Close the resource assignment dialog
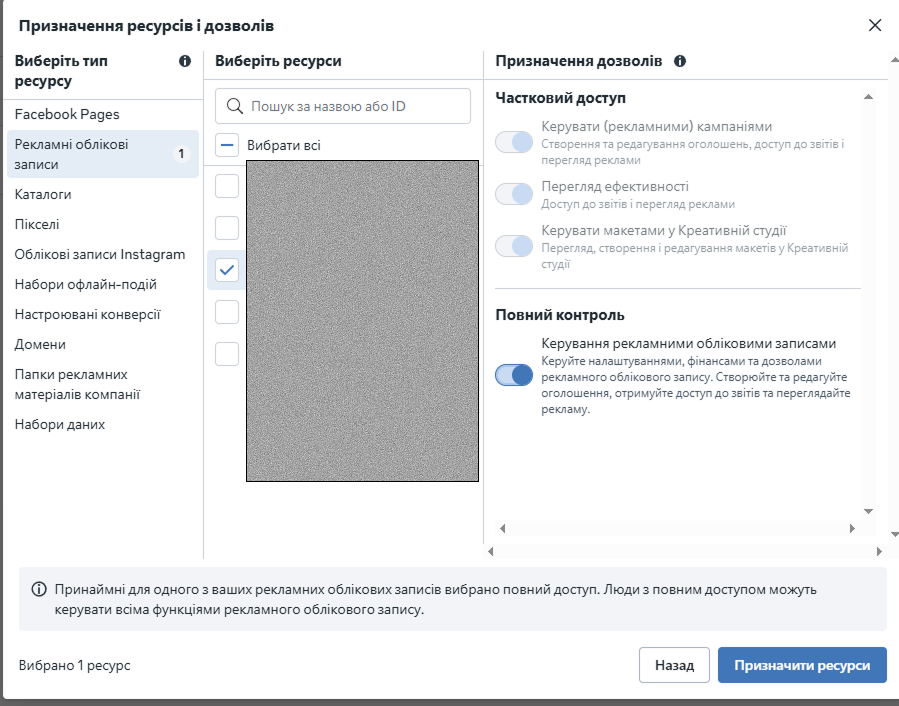This screenshot has width=899, height=706. 874,25
